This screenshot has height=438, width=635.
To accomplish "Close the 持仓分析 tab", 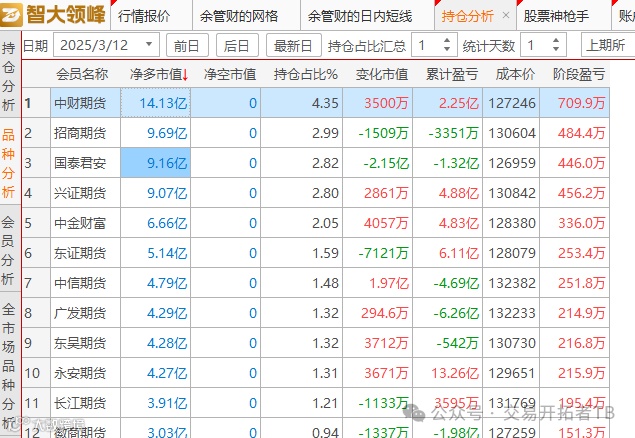I will (x=505, y=15).
